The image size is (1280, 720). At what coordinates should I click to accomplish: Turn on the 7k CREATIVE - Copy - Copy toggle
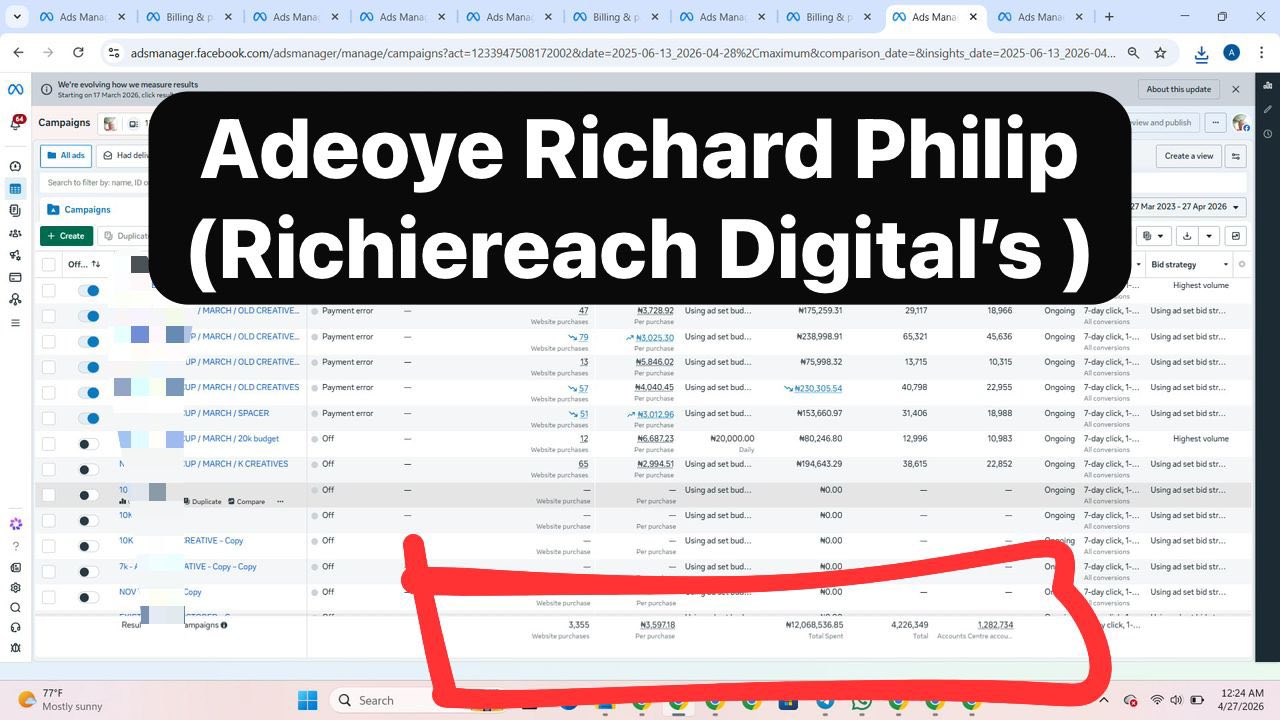(89, 571)
